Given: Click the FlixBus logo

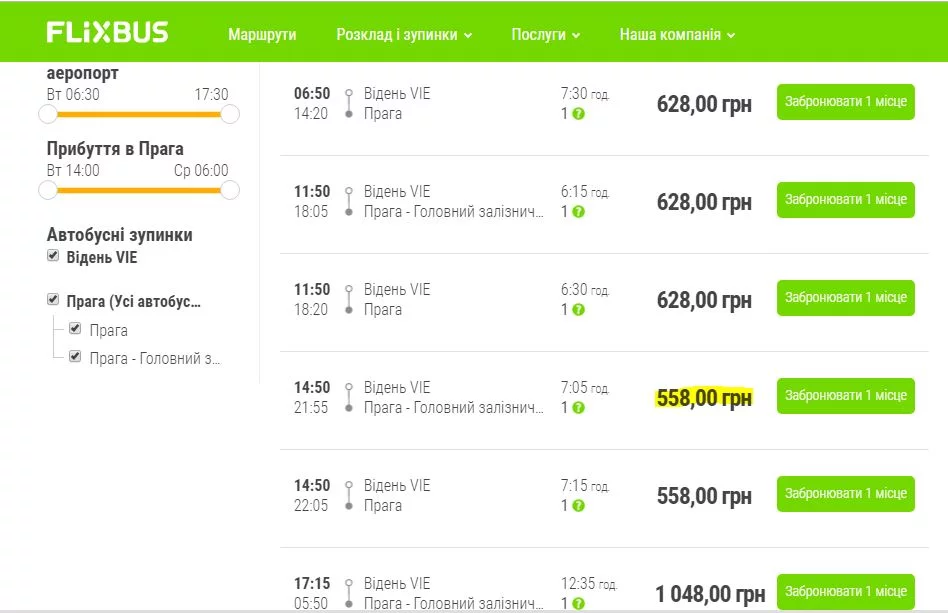Looking at the screenshot, I should (107, 32).
